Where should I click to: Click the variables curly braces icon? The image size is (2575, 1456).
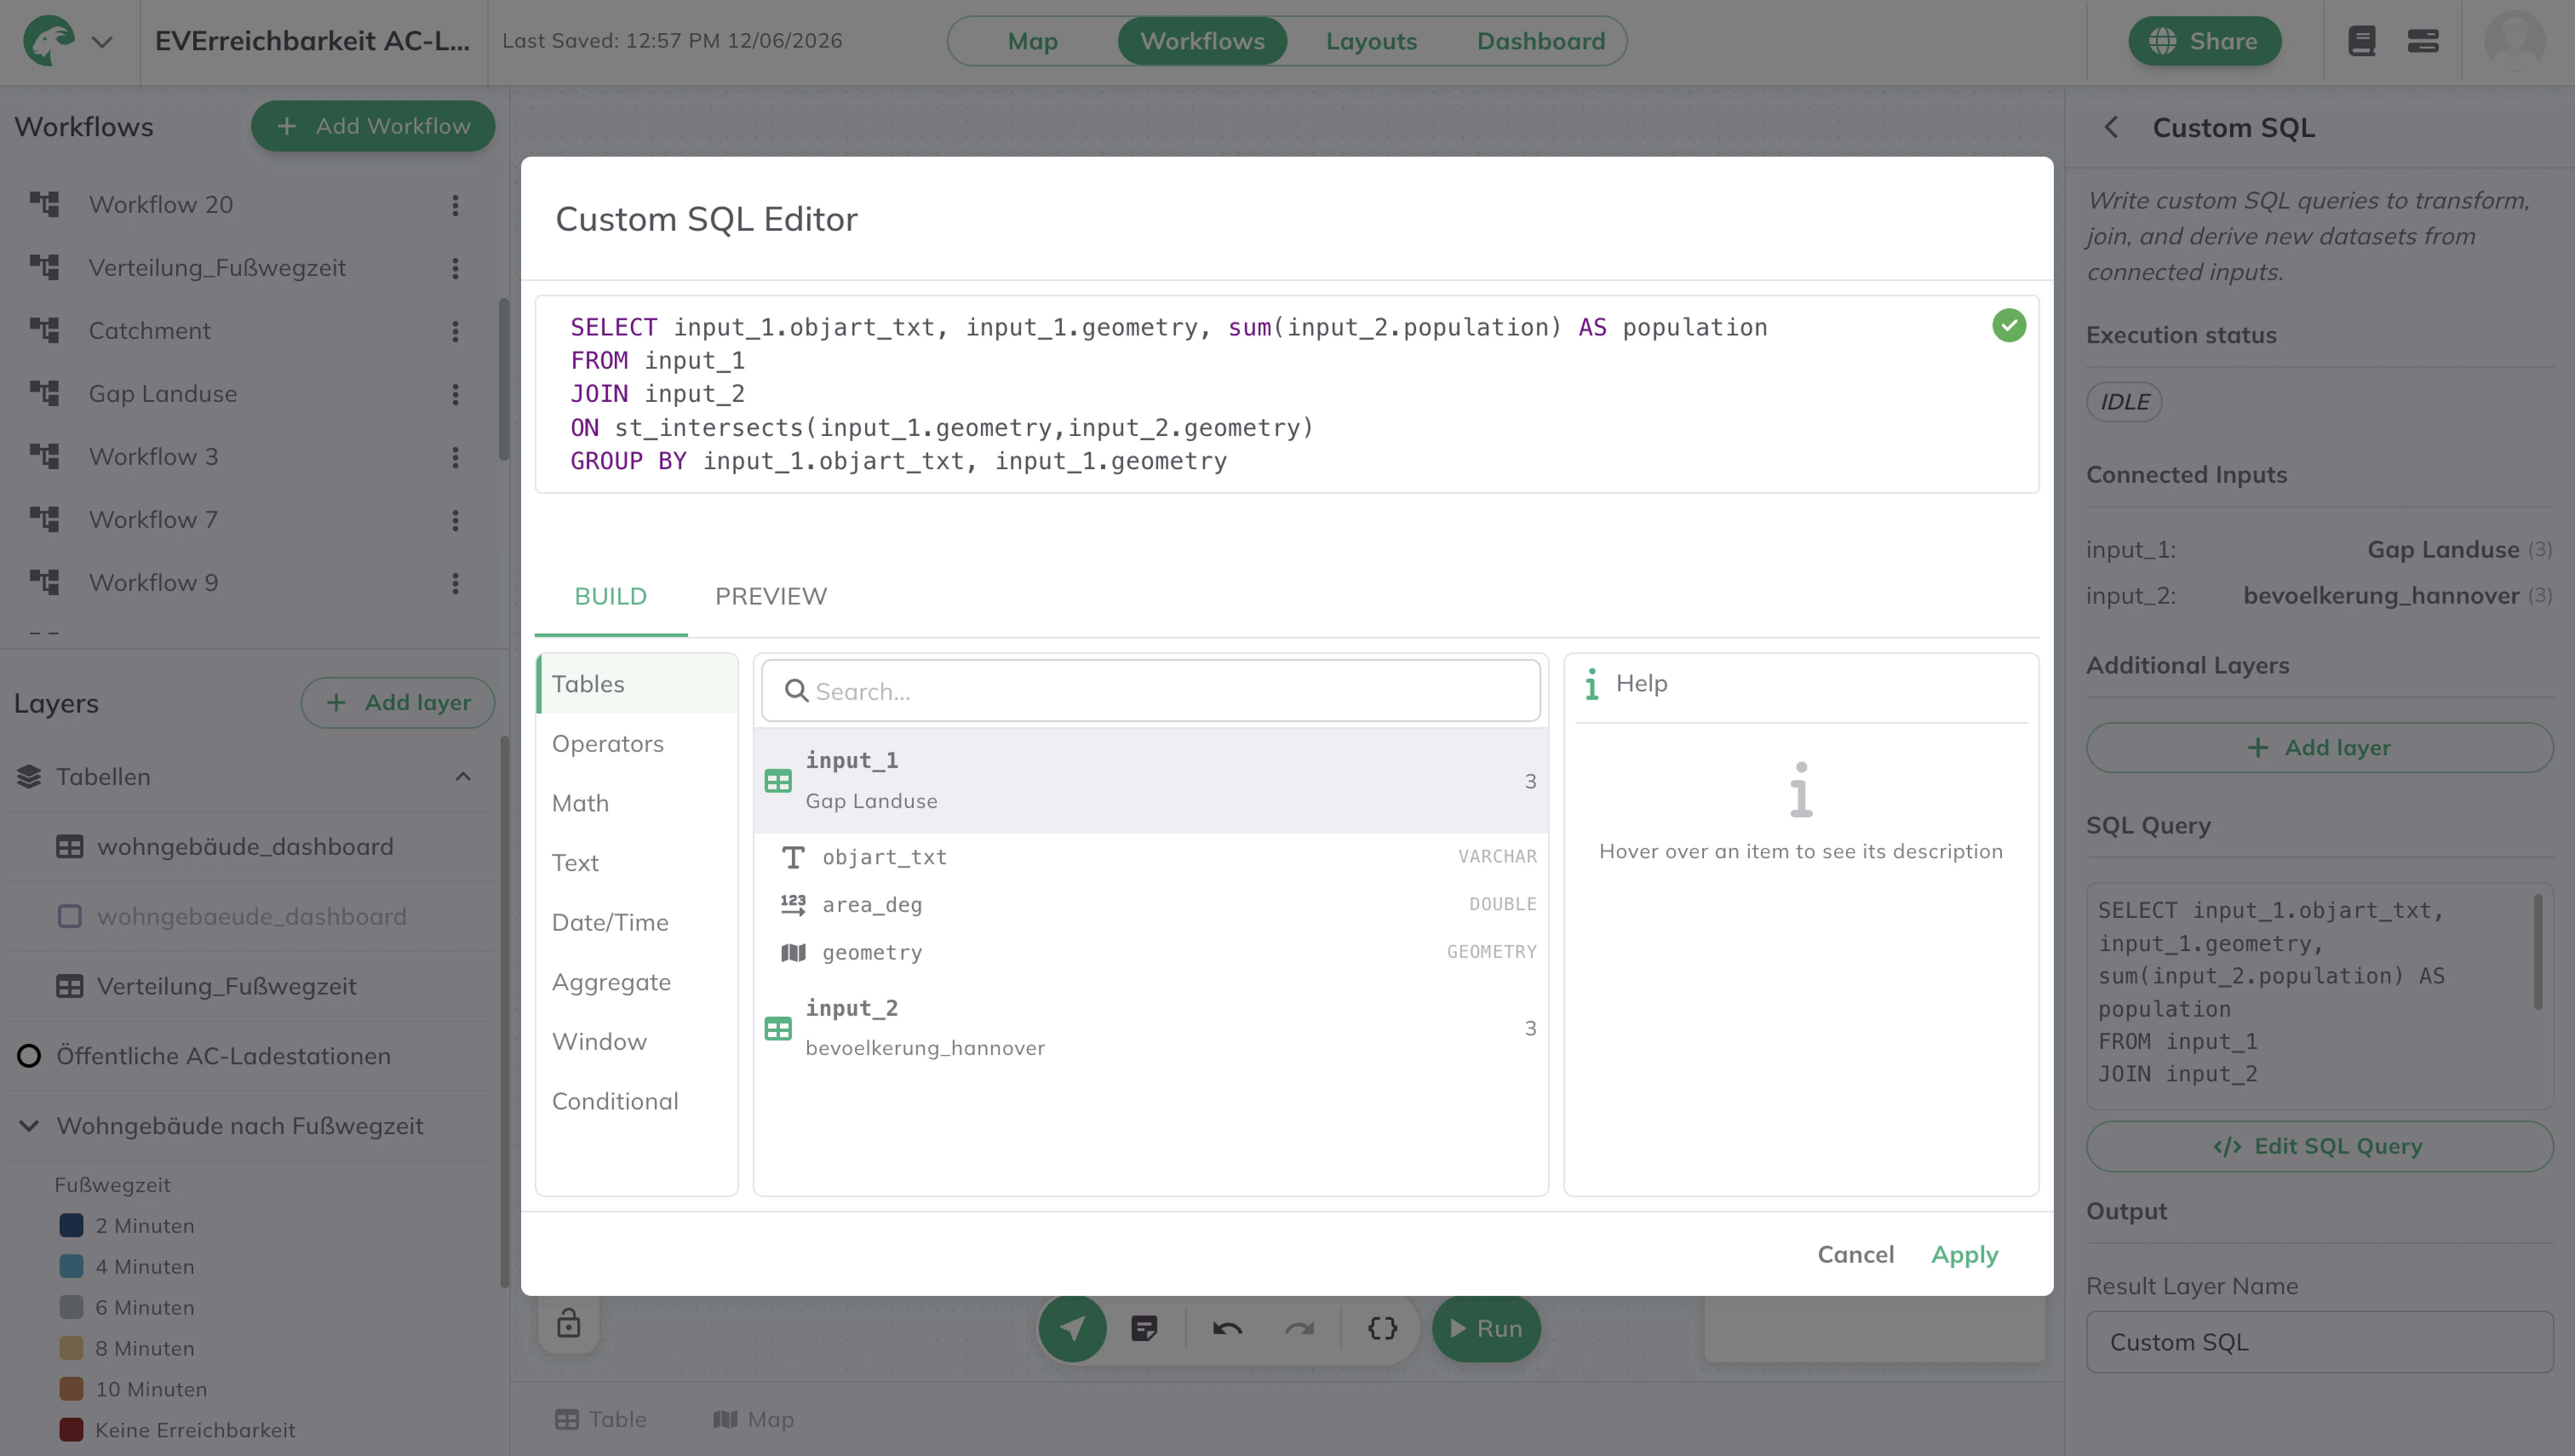click(1382, 1329)
